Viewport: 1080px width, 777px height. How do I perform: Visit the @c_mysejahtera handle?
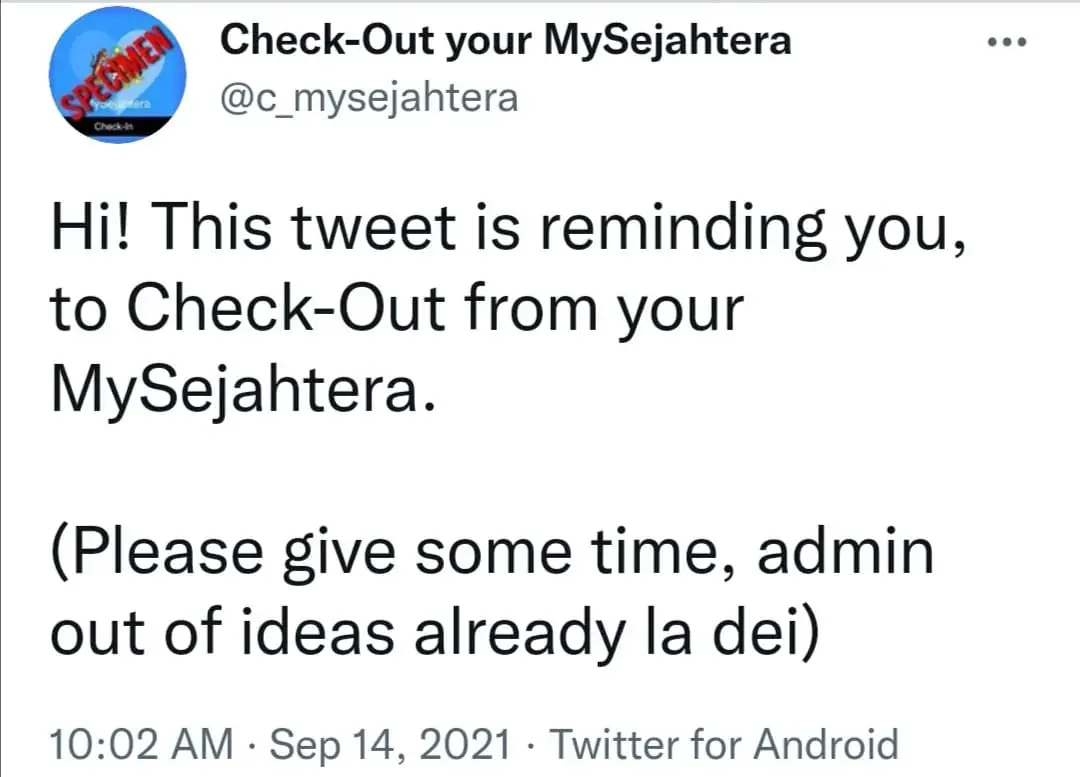pos(369,98)
